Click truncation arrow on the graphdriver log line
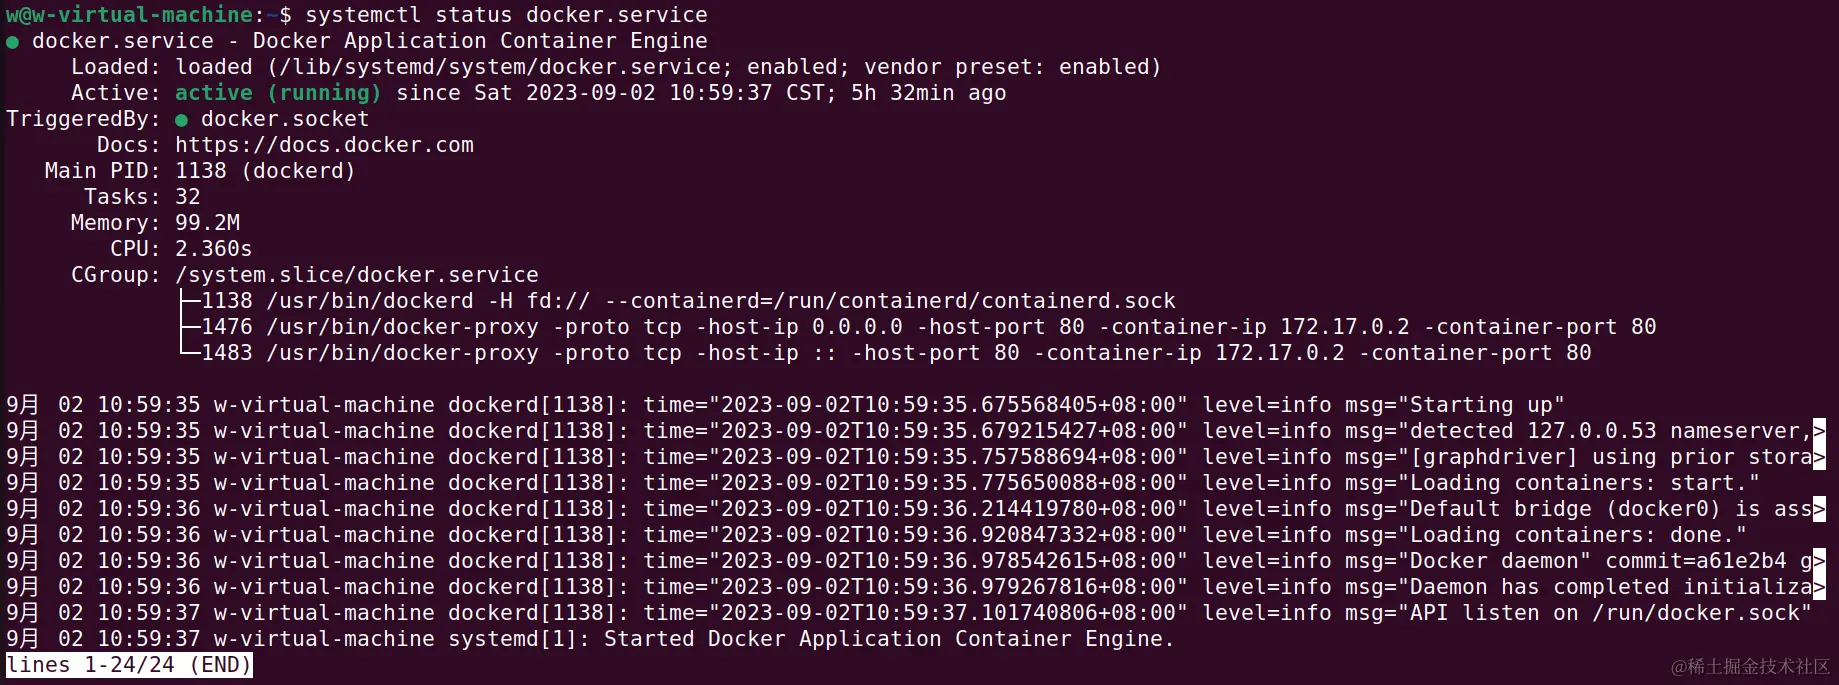 [x=1819, y=457]
